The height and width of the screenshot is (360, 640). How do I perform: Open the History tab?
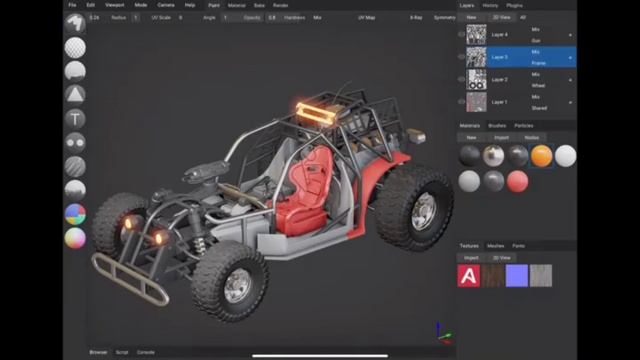click(490, 6)
